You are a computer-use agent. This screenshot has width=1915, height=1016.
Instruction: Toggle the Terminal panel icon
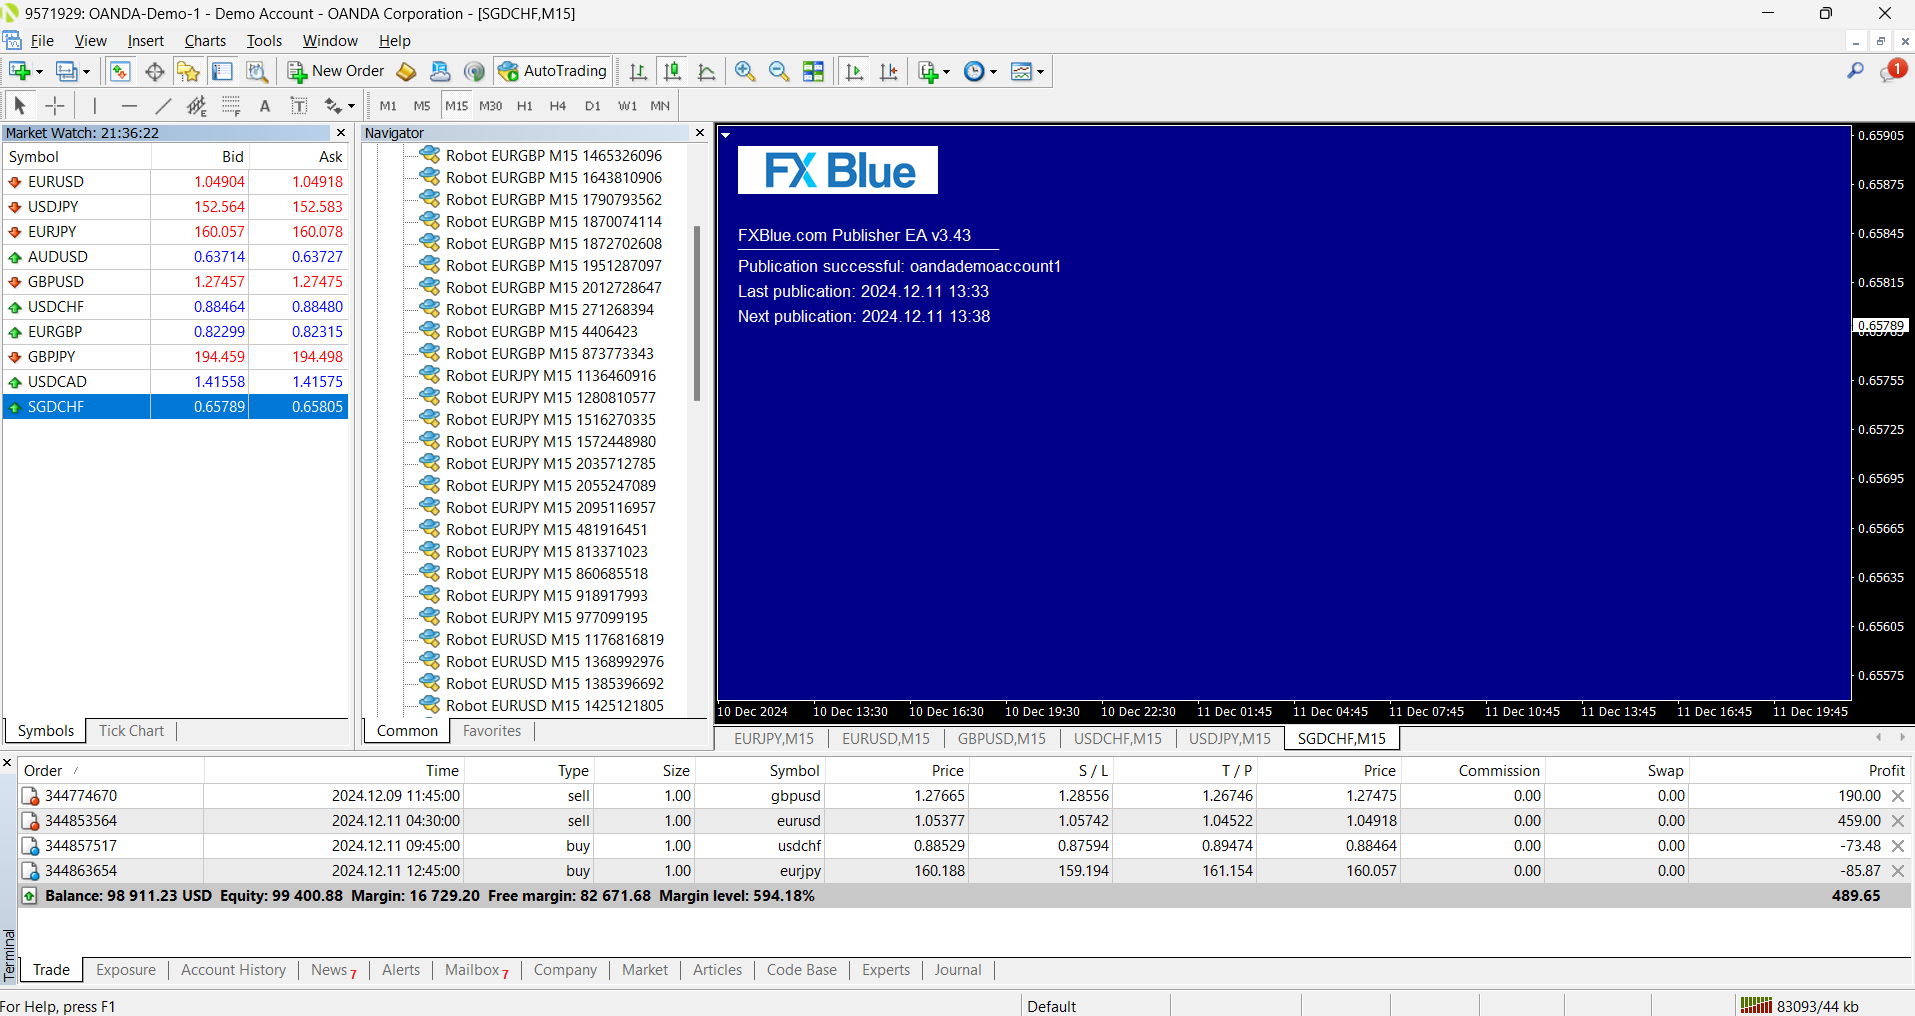(x=222, y=71)
